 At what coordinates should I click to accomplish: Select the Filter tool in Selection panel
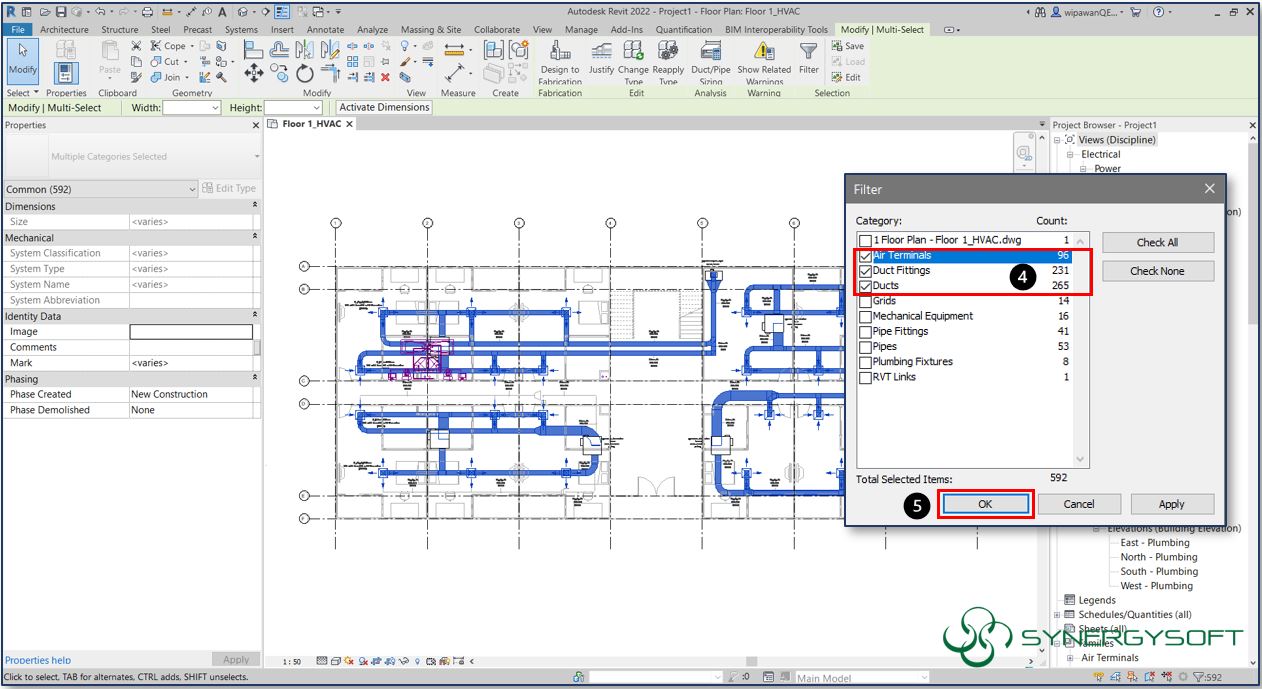[x=808, y=62]
